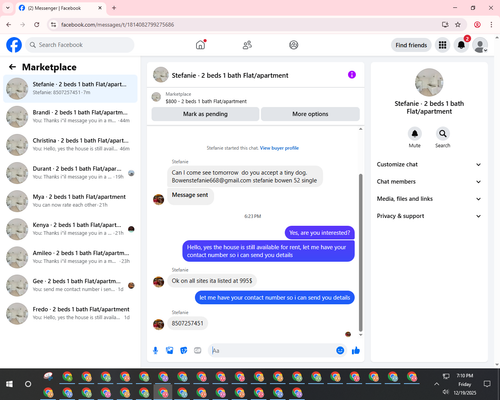Viewport: 500px width, 400px height.
Task: Open the emoji picker in message box
Action: pyautogui.click(x=340, y=350)
